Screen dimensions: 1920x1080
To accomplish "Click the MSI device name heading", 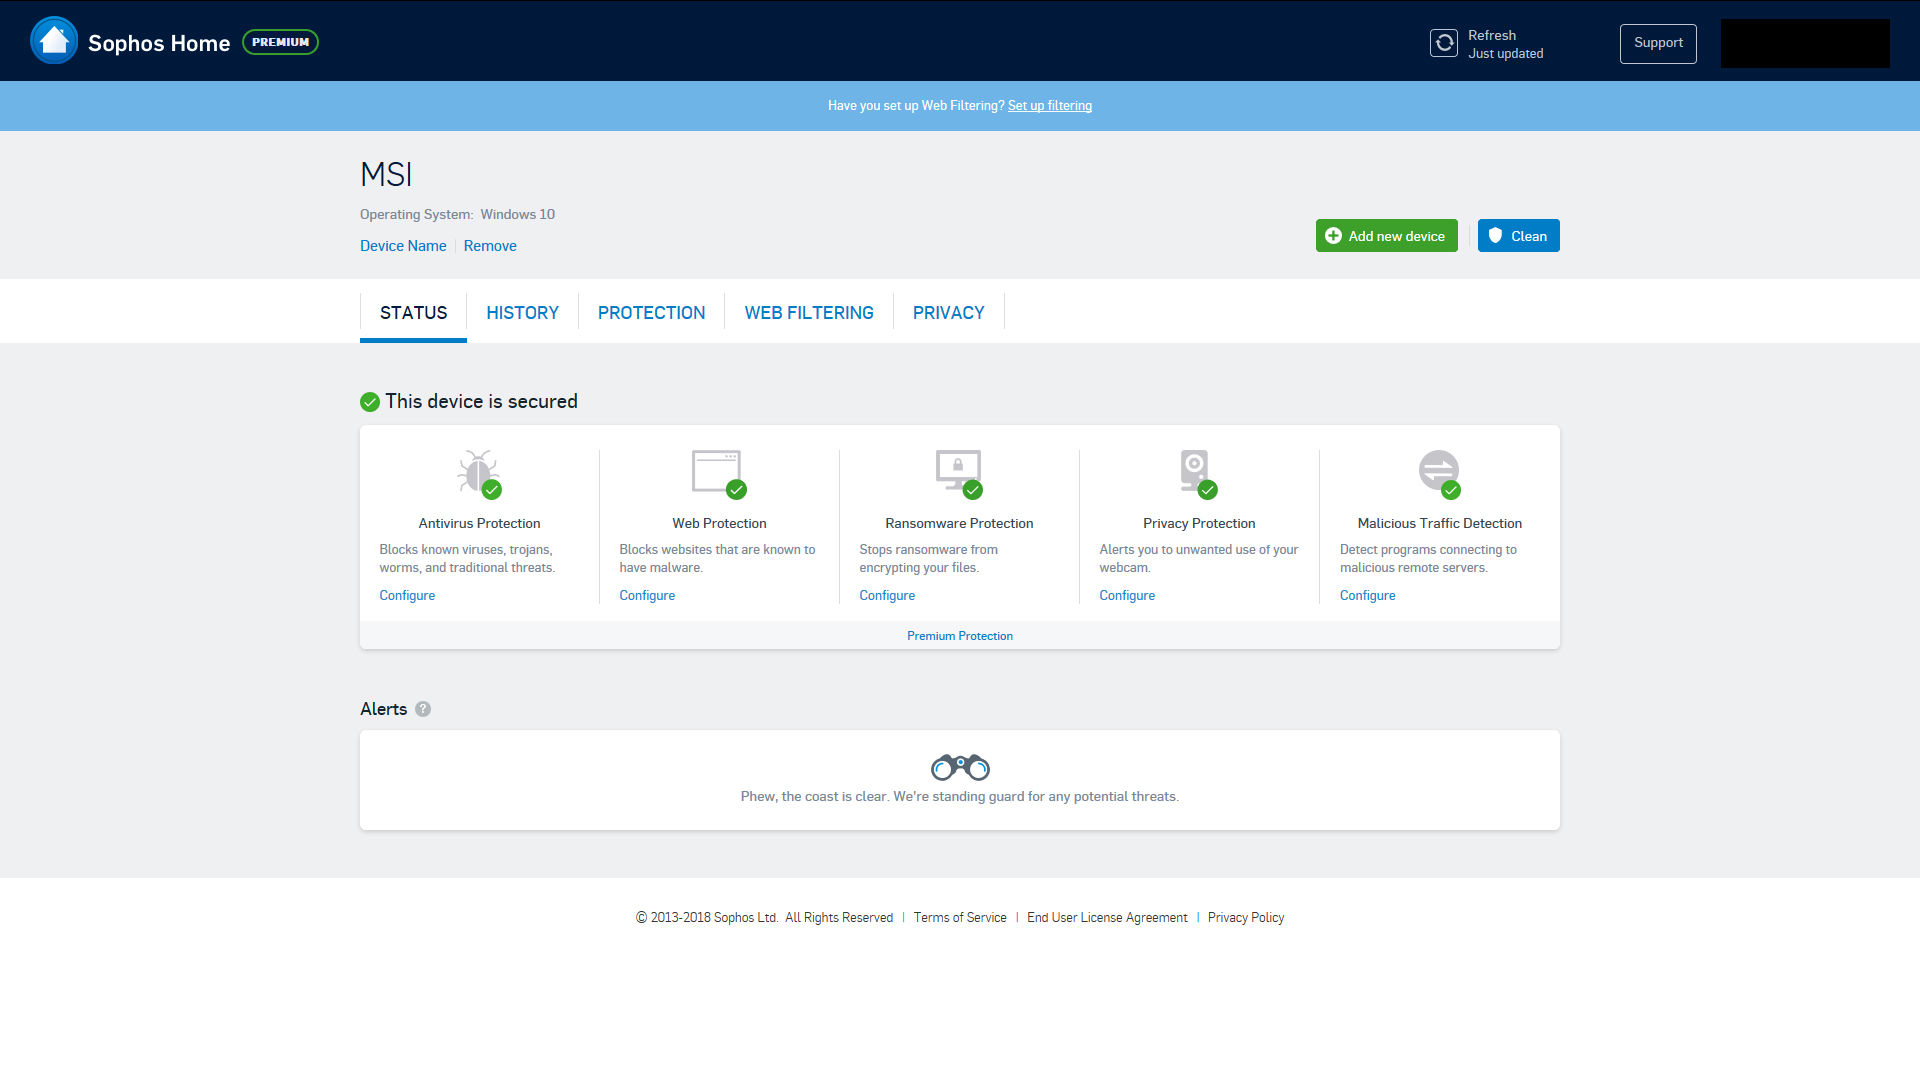I will pyautogui.click(x=386, y=175).
